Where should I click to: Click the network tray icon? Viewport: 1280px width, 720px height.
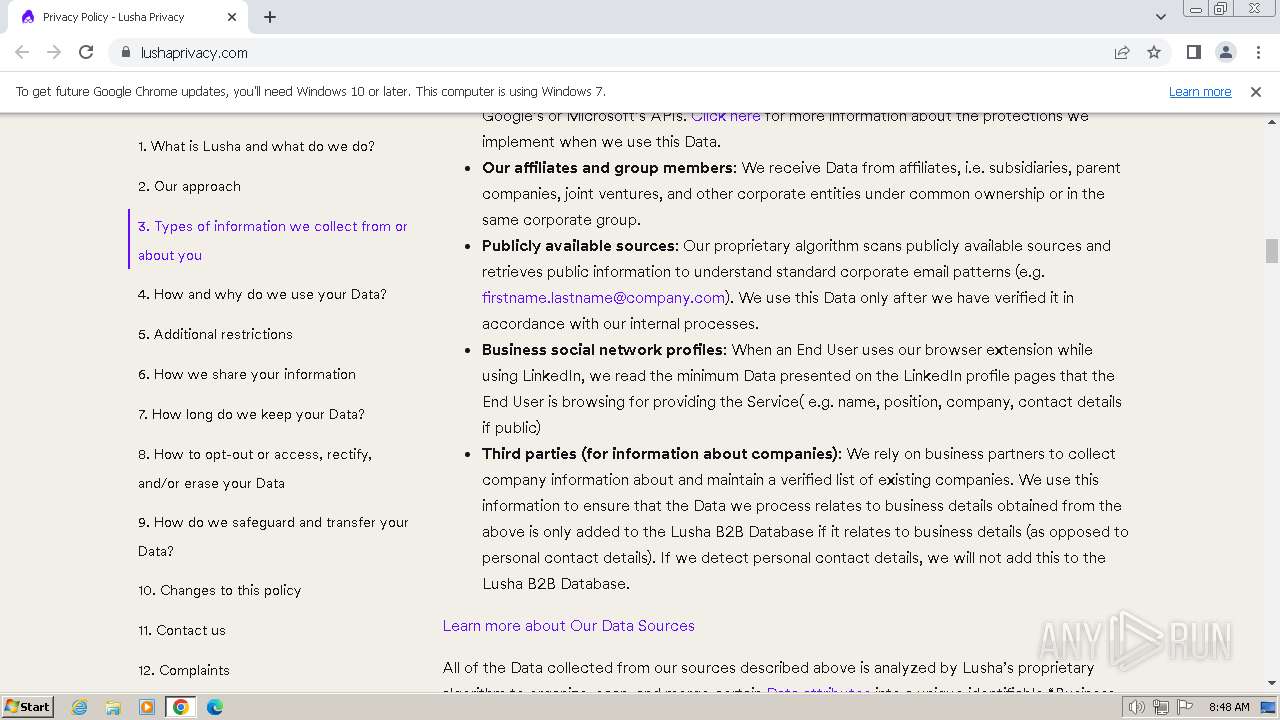tap(1161, 707)
